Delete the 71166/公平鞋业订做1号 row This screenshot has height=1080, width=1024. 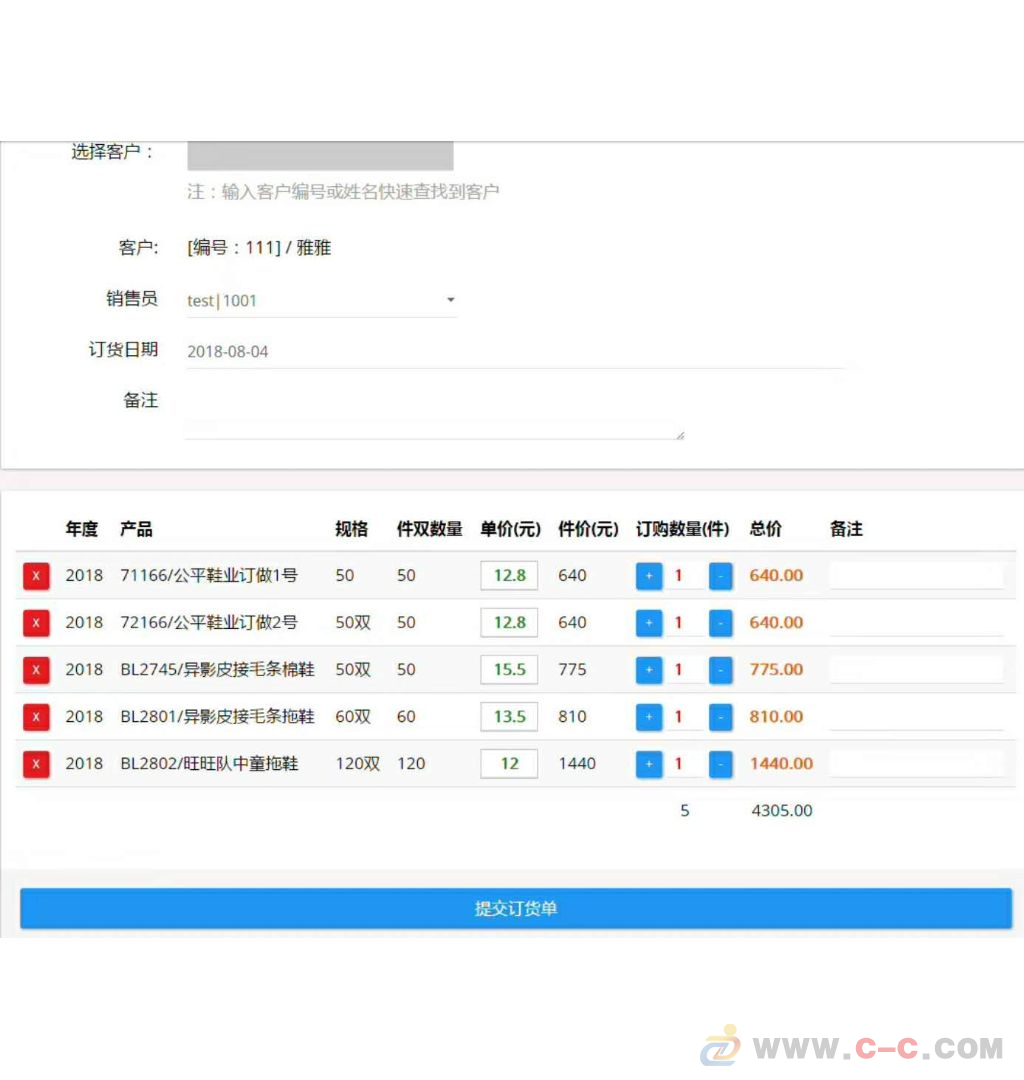click(x=35, y=576)
